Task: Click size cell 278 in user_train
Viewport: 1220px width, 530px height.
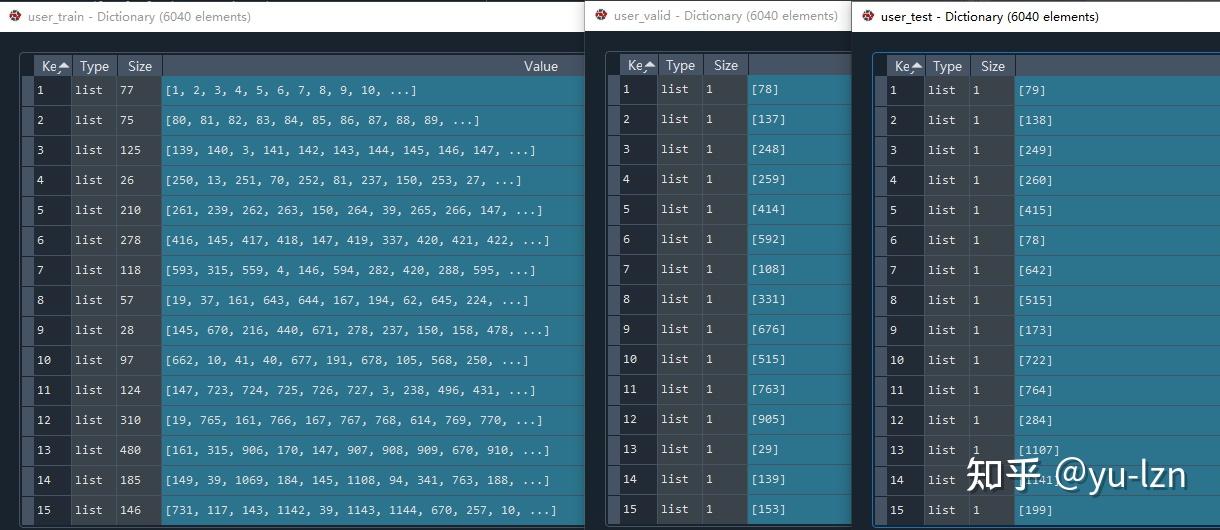Action: (x=139, y=240)
